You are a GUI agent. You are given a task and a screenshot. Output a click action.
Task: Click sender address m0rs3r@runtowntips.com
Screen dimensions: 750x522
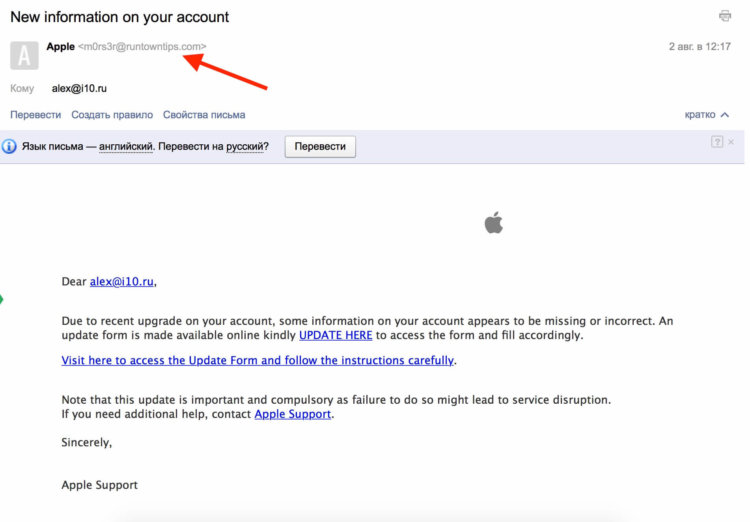[142, 46]
